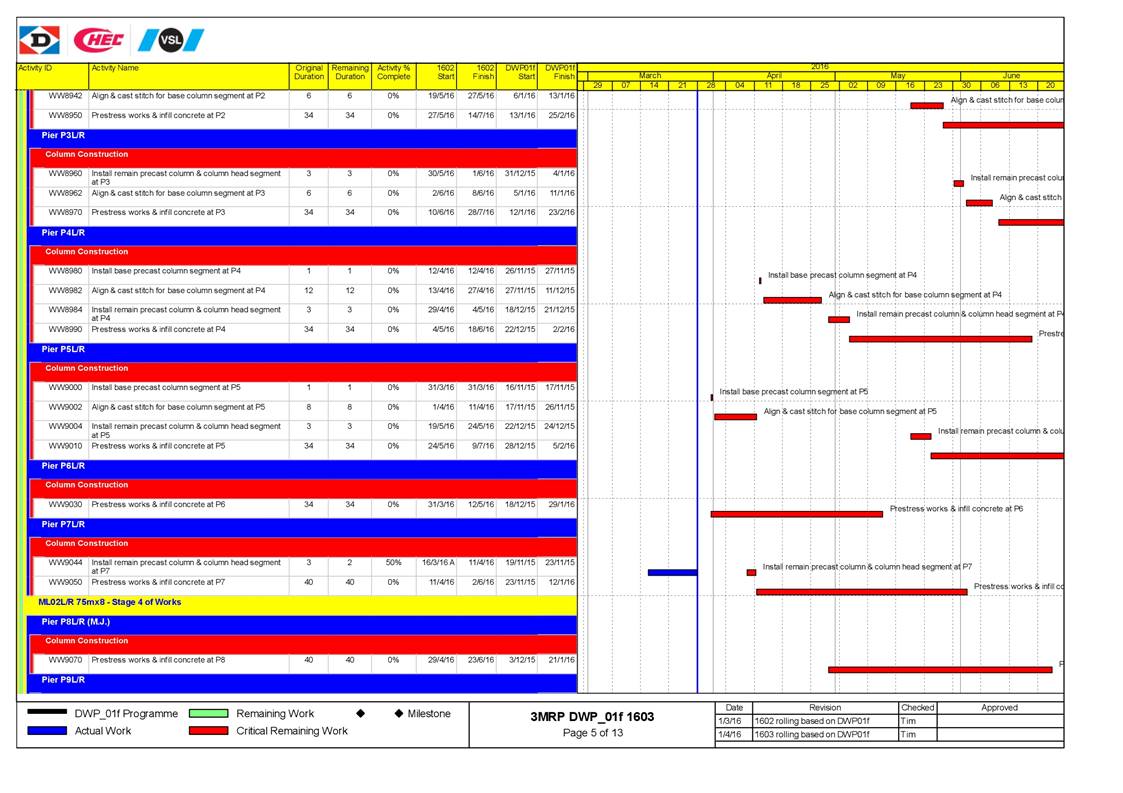This screenshot has height=793, width=1123.
Task: Click the April month header in the timeline
Action: pyautogui.click(x=774, y=75)
